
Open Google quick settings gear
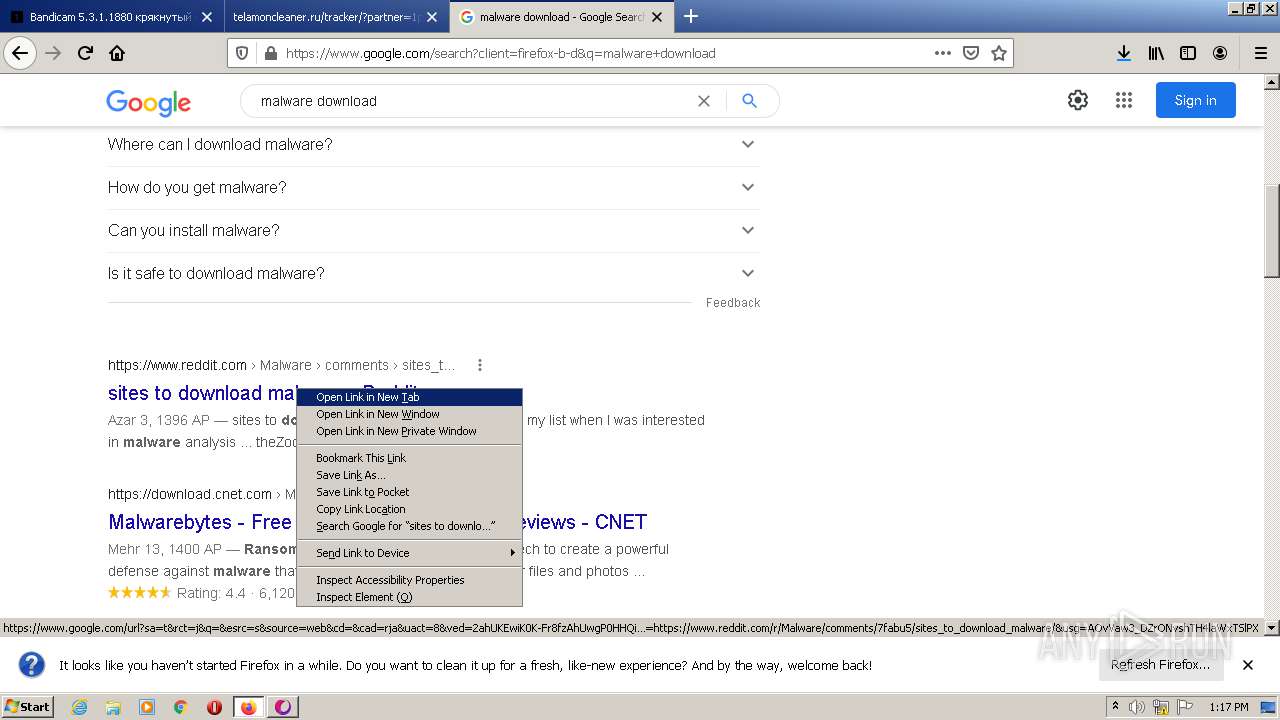click(1077, 100)
